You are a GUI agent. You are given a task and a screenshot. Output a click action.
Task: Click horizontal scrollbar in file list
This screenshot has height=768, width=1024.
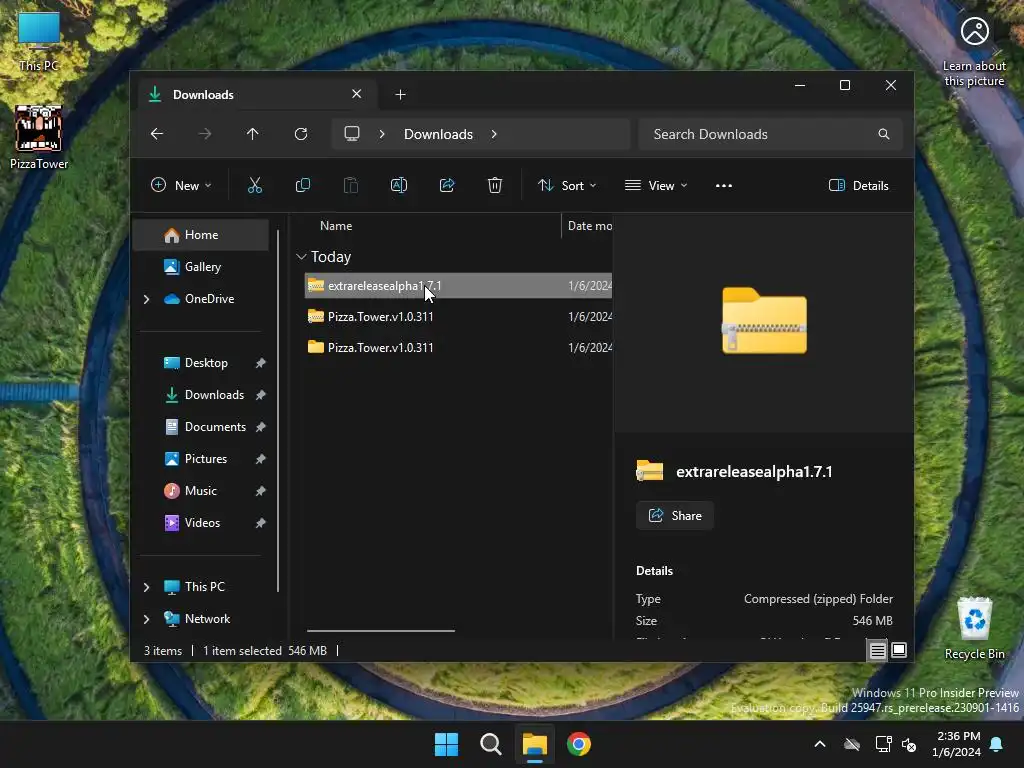pos(381,631)
